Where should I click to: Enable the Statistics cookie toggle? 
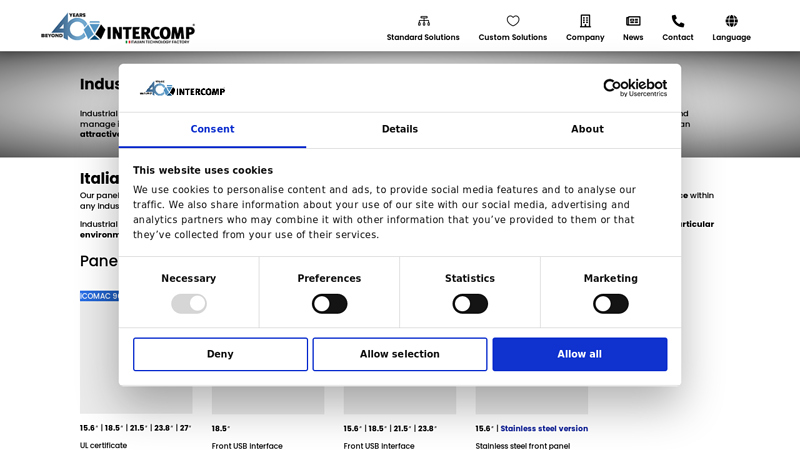tap(470, 304)
